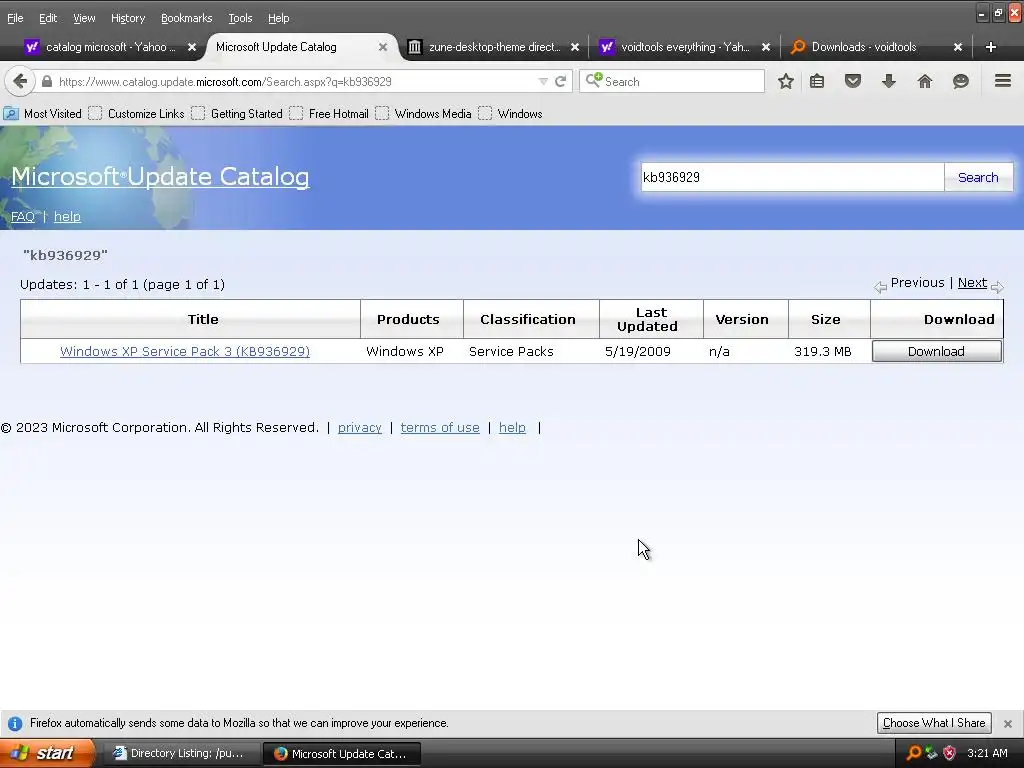This screenshot has height=768, width=1024.
Task: Open the FAQ link
Action: pos(23,216)
